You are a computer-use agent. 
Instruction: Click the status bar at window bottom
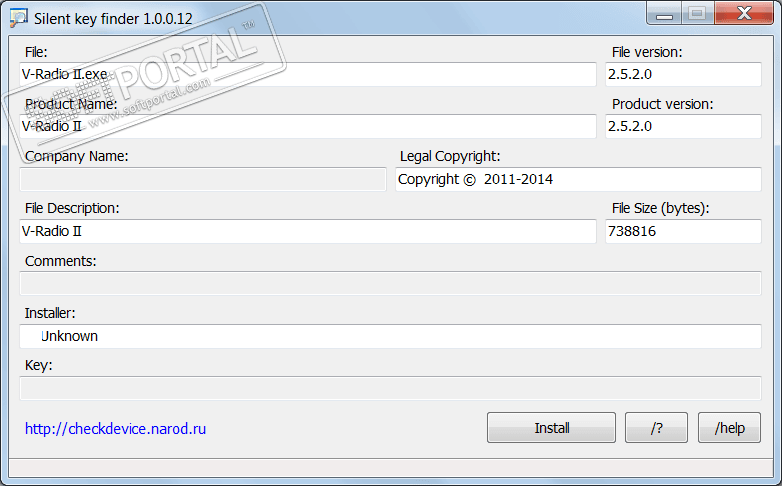(x=391, y=468)
